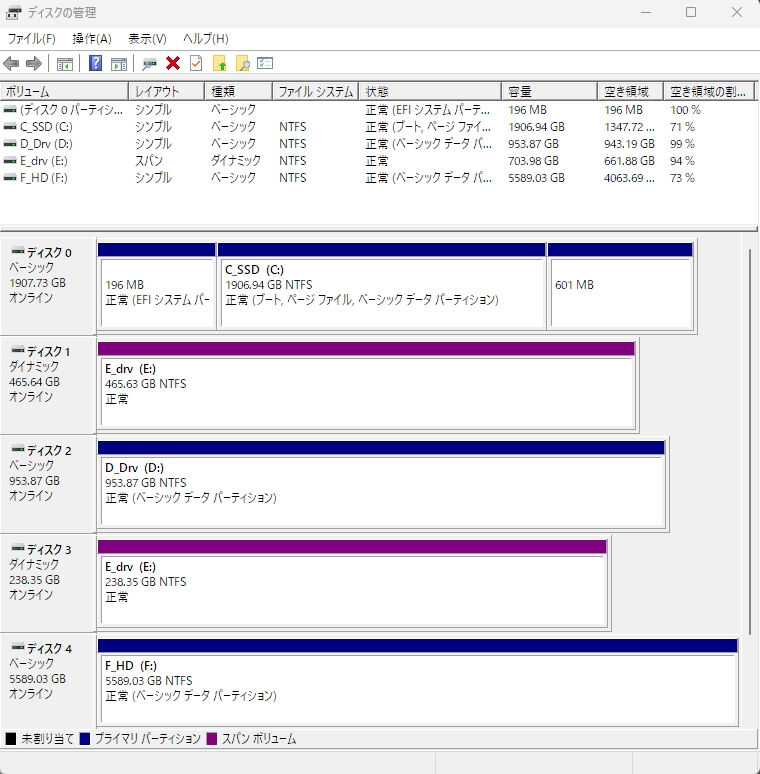Viewport: 760px width, 774px height.
Task: Go back with the left arrow toolbar icon
Action: pyautogui.click(x=11, y=64)
